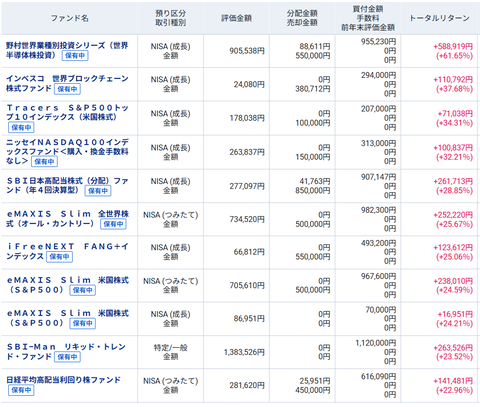This screenshot has width=480, height=407.
Task: Click the +123,612円 total return value
Action: coord(453,247)
